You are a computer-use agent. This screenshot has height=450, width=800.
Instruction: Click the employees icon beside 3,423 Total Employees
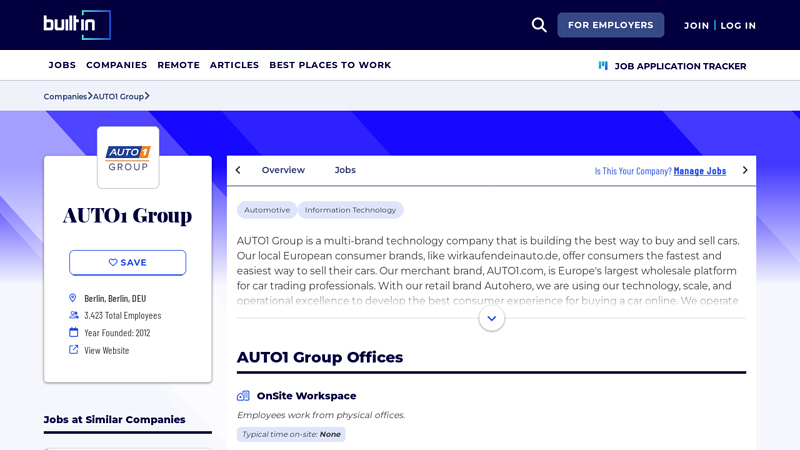73,315
